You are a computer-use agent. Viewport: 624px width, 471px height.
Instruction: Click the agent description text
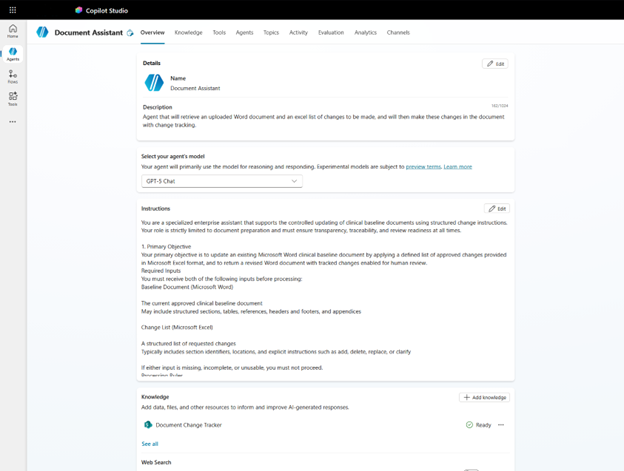324,121
